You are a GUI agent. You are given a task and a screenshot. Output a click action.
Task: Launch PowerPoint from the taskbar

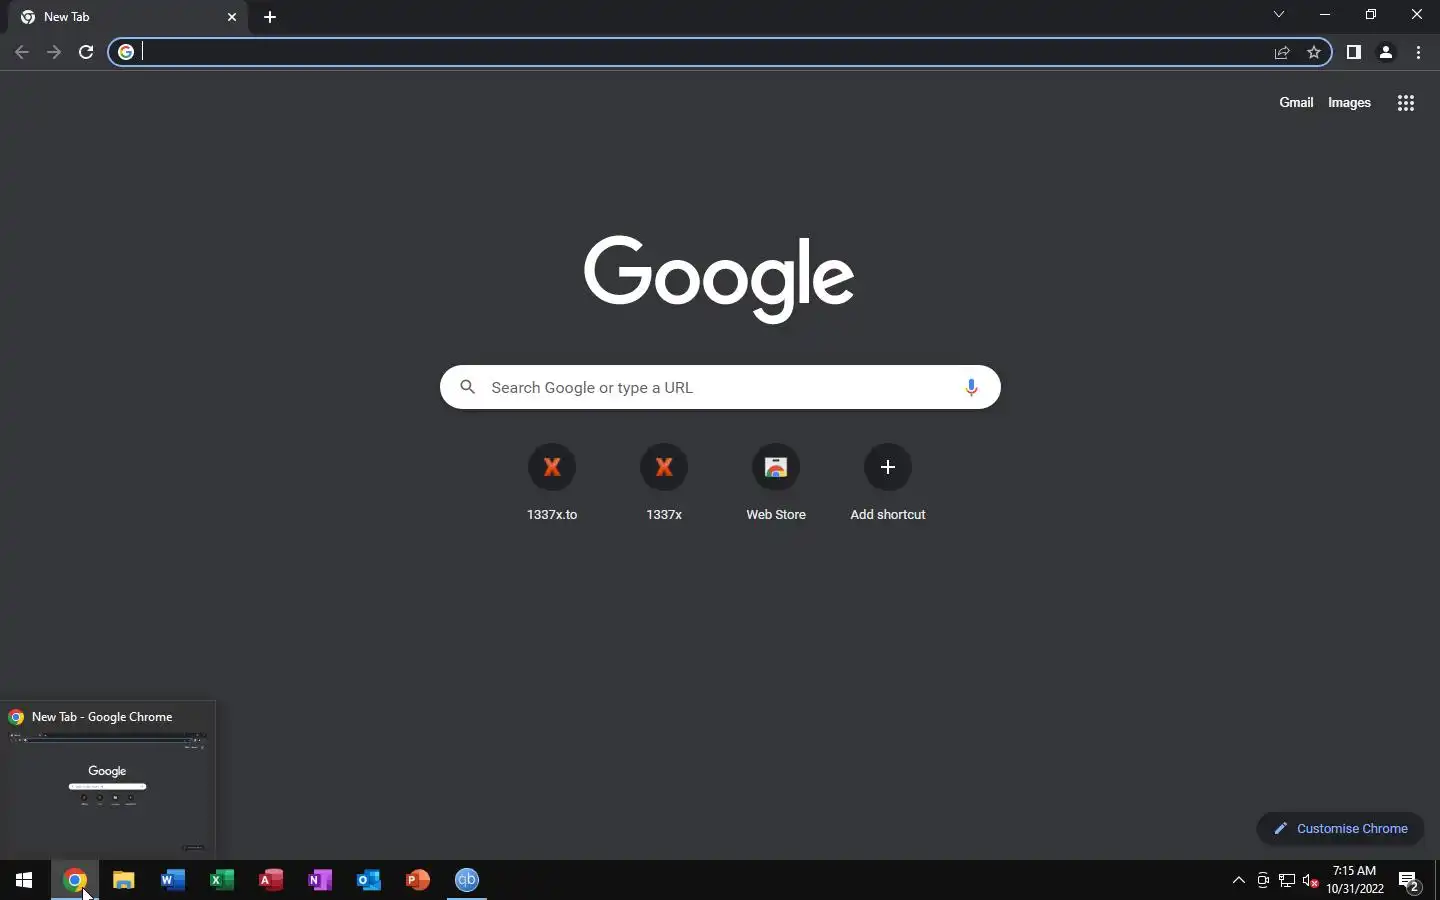pyautogui.click(x=417, y=880)
